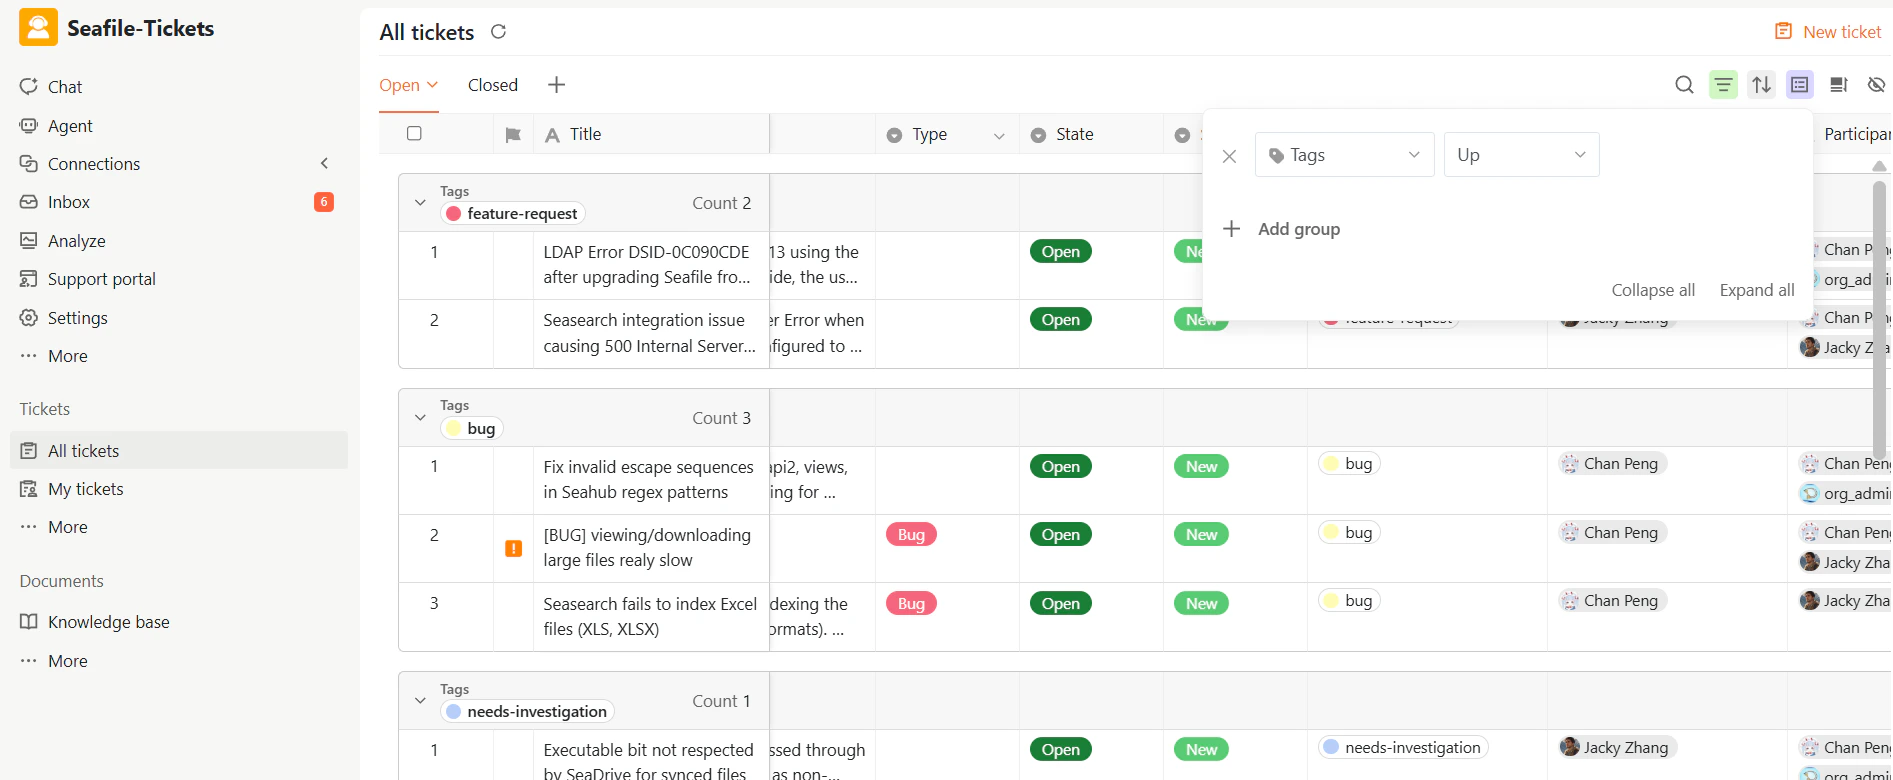Image resolution: width=1893 pixels, height=780 pixels.
Task: Collapse sidebar with Connections chevron
Action: [324, 163]
